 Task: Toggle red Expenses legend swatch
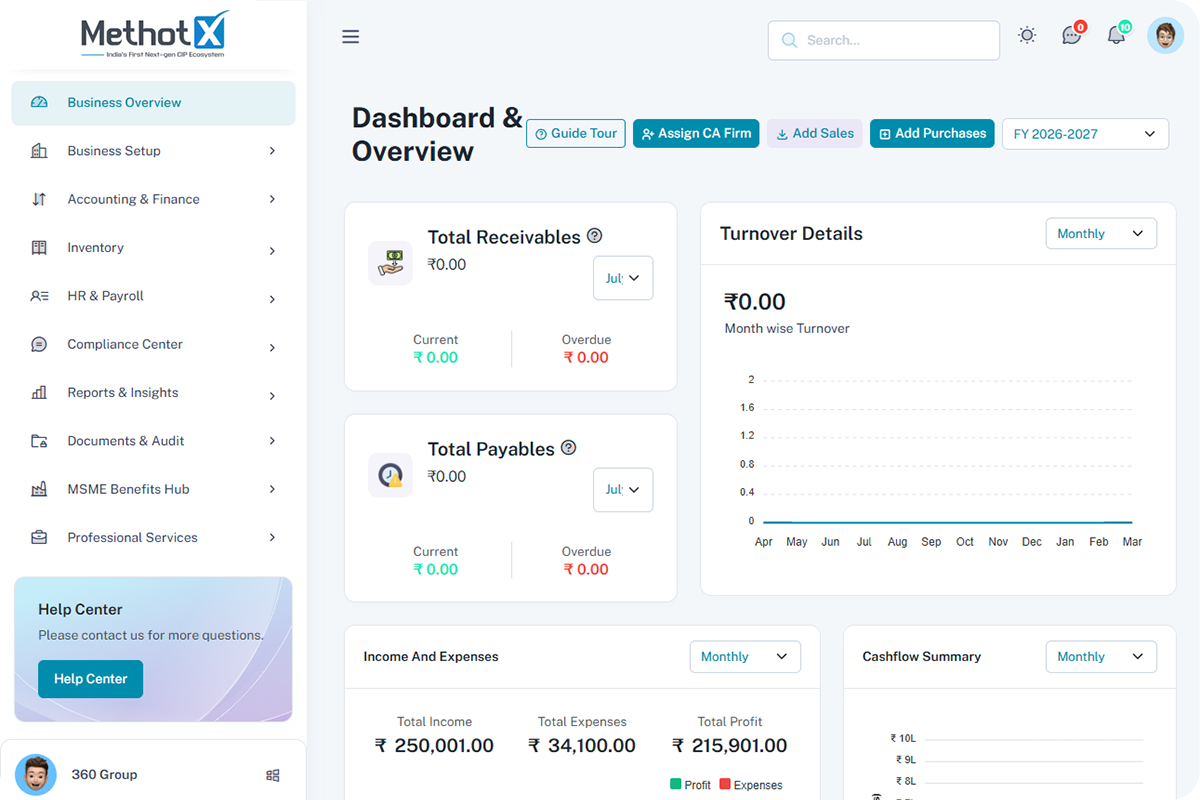[x=725, y=785]
